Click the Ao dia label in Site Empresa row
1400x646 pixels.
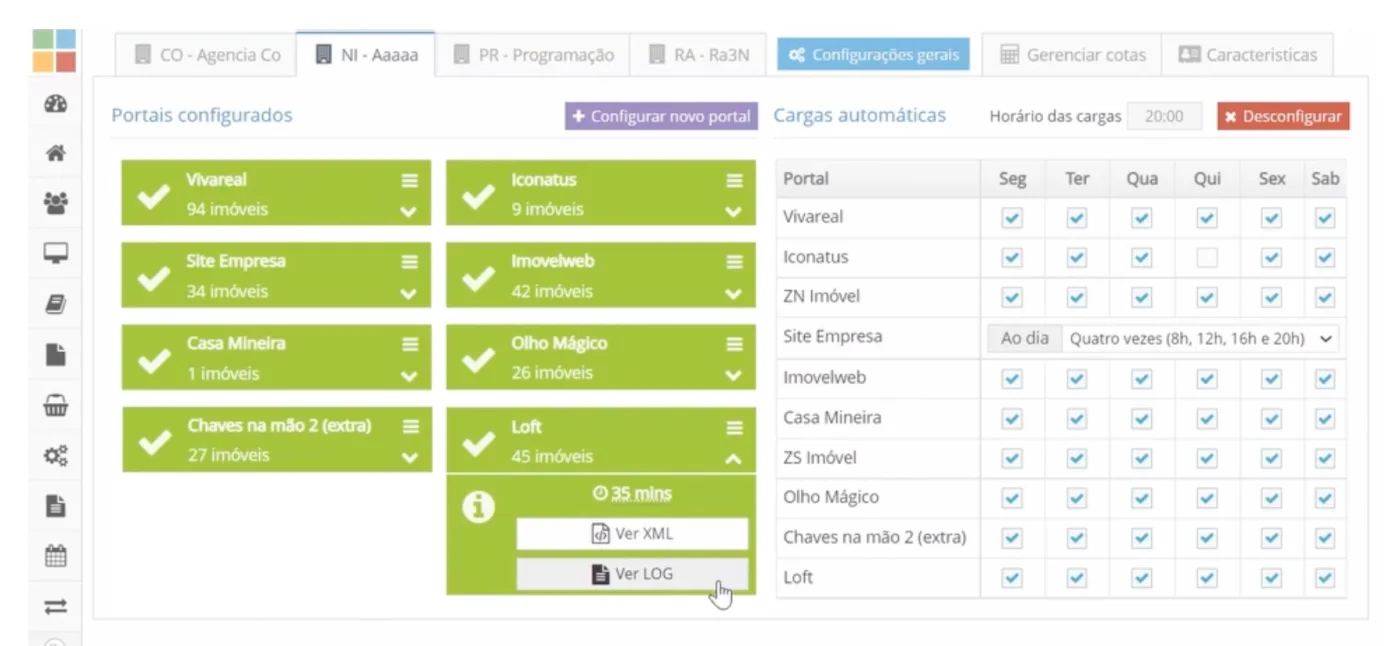pos(1025,338)
